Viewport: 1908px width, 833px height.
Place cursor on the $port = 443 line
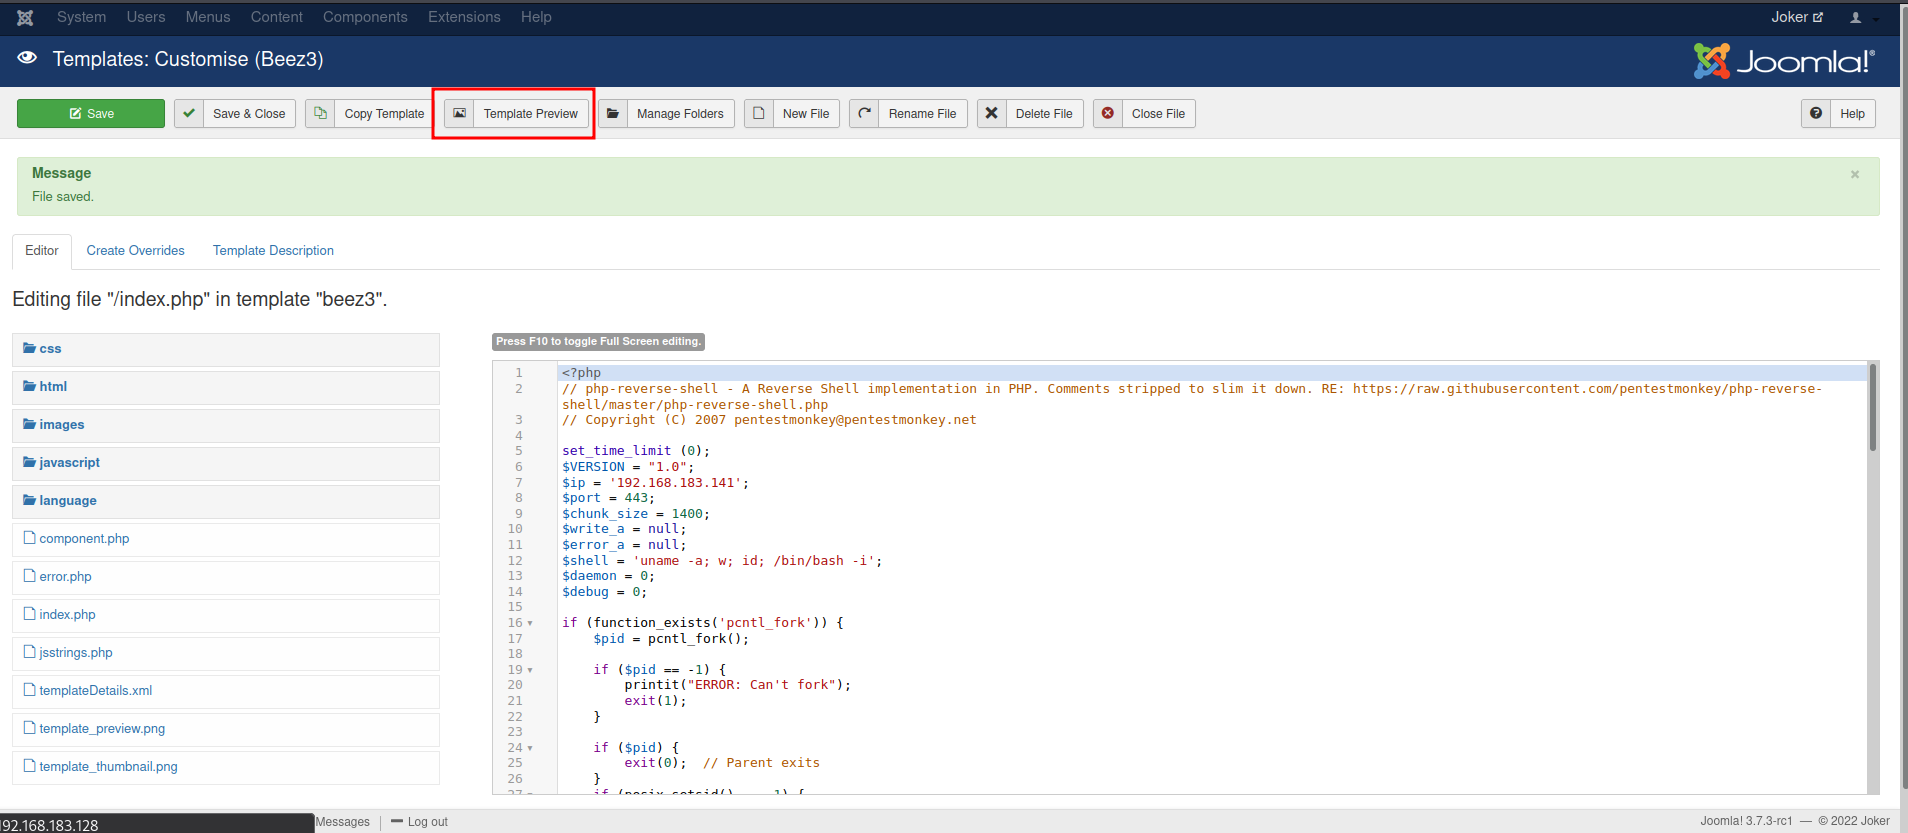[608, 498]
